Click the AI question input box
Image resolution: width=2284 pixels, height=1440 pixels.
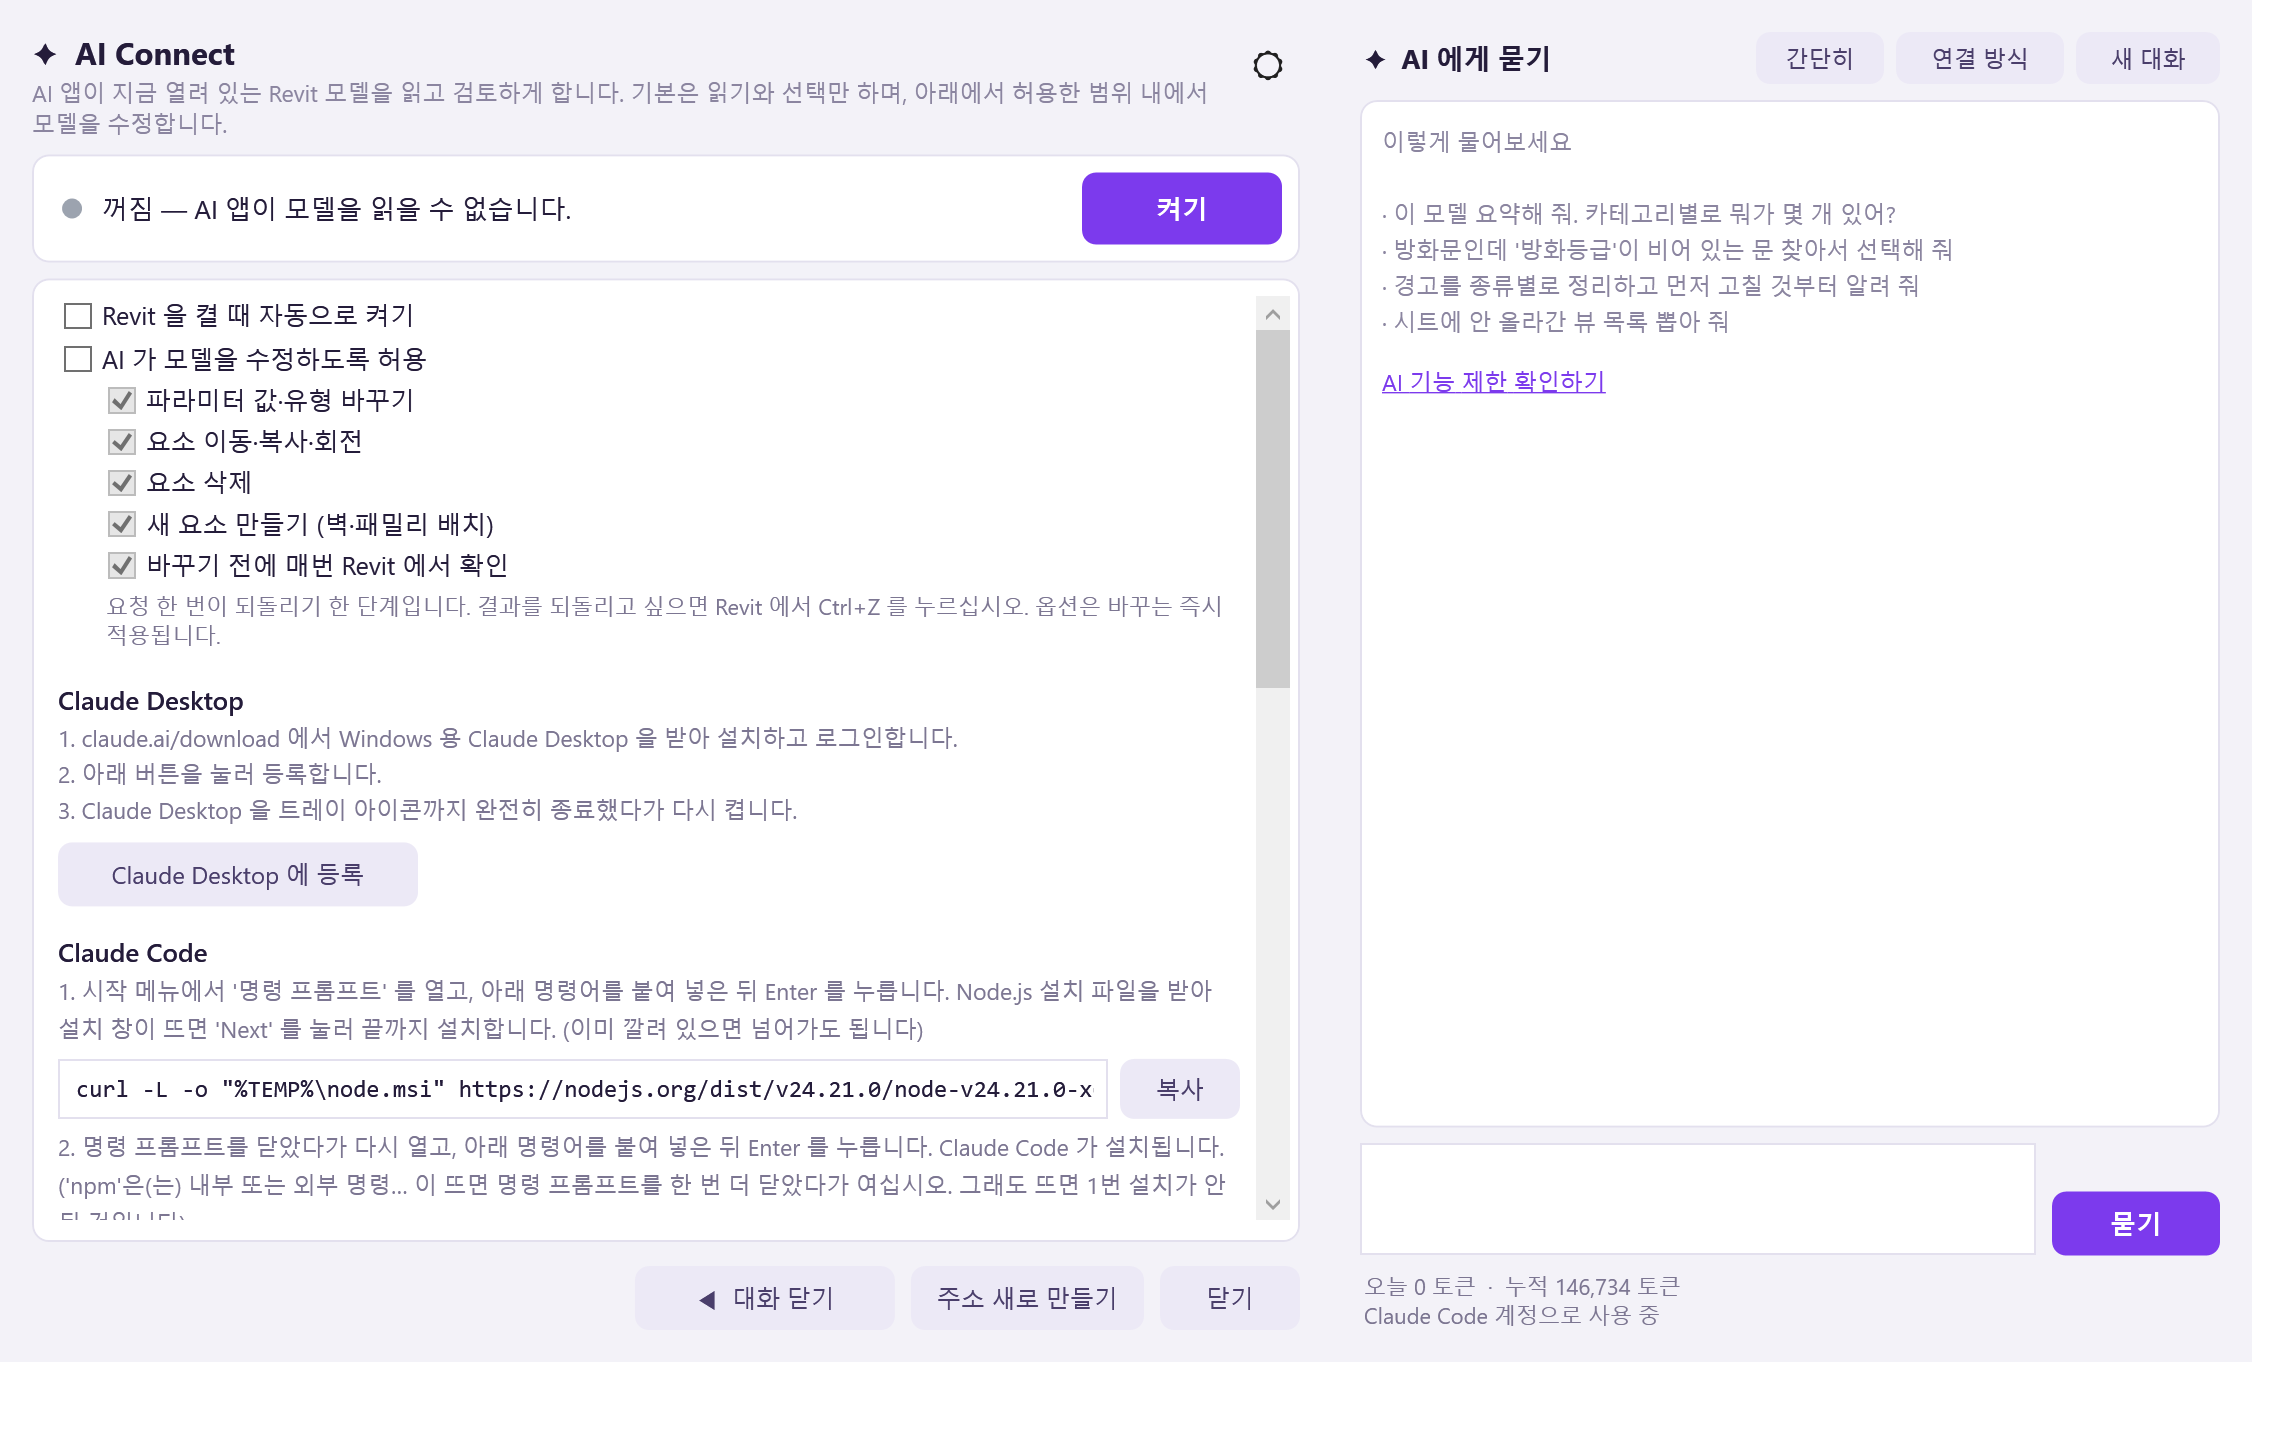(1698, 1199)
